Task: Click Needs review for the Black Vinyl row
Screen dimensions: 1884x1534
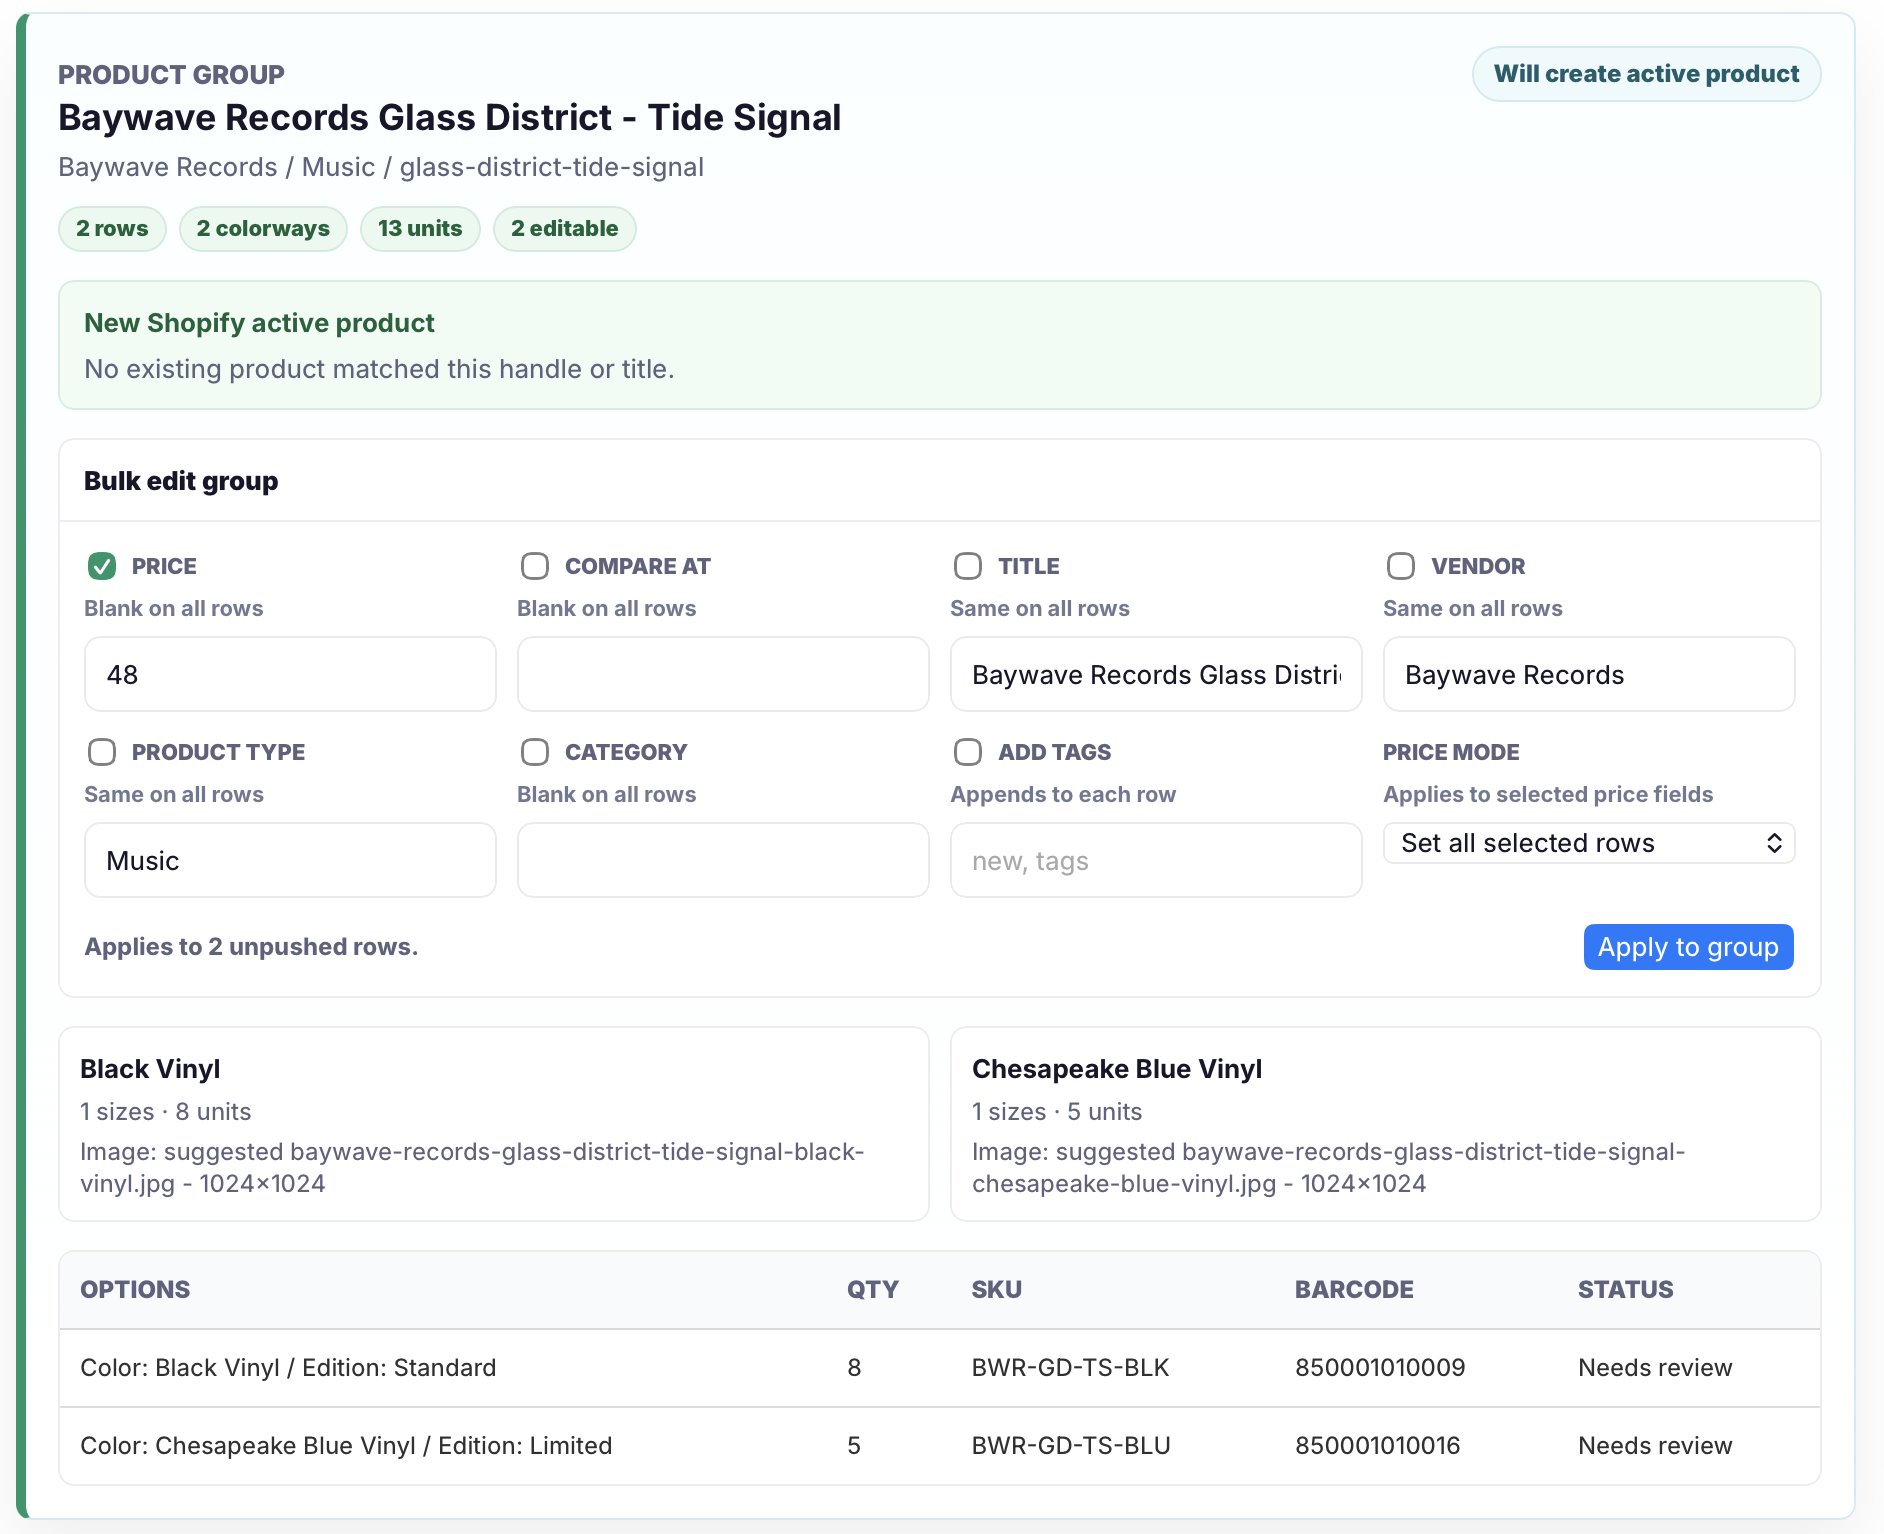Action: [1655, 1368]
